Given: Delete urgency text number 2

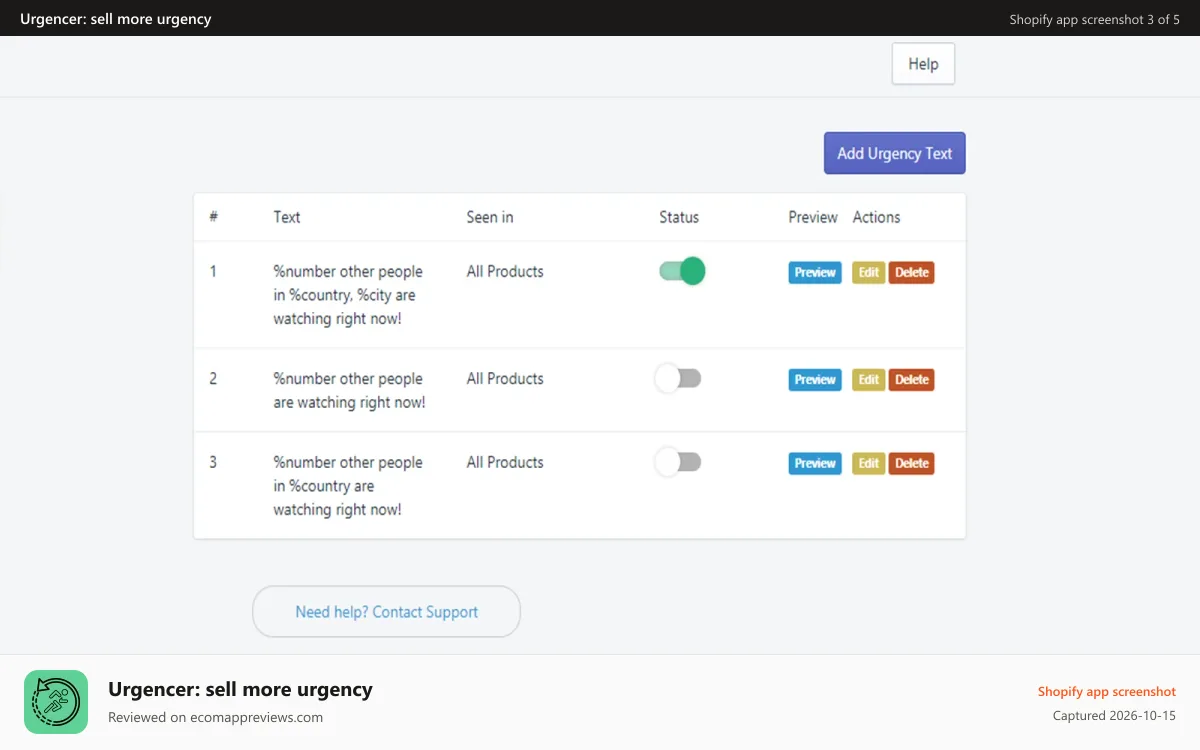Looking at the screenshot, I should pos(911,380).
